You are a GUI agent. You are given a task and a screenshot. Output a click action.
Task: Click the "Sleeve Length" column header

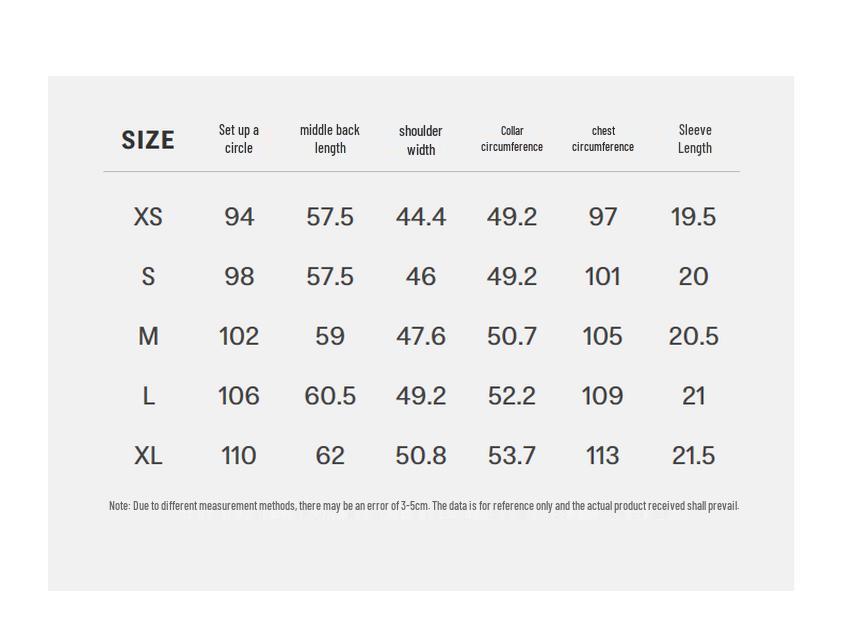(x=695, y=139)
